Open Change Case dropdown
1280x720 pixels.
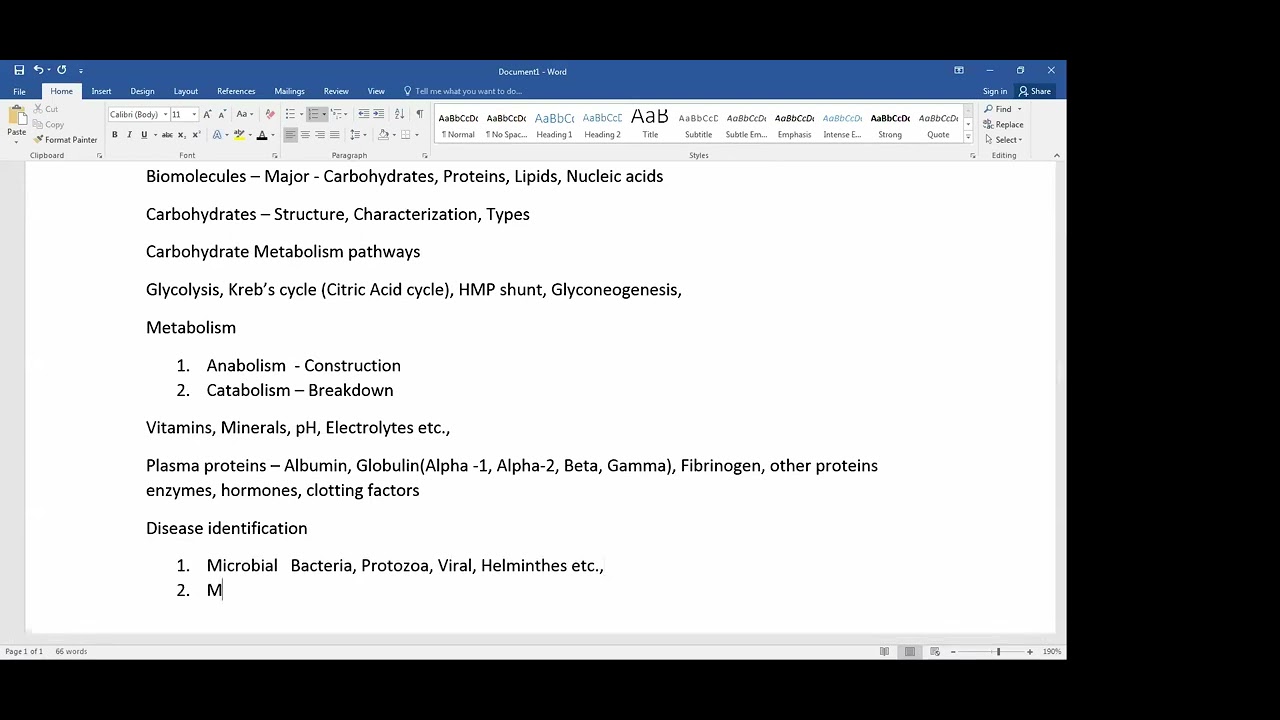(x=244, y=114)
